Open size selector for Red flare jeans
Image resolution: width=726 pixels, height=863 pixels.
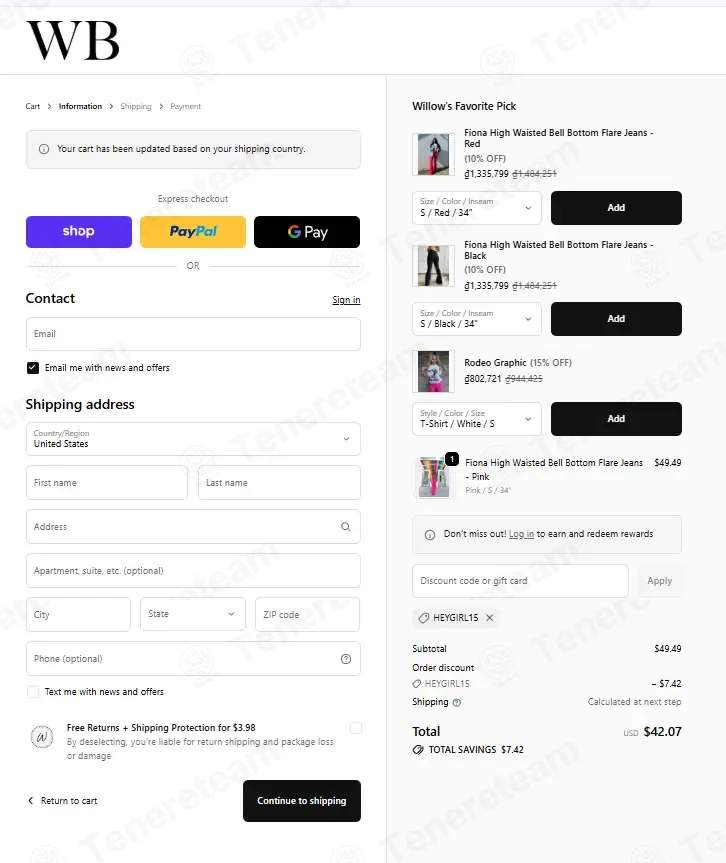pos(476,208)
